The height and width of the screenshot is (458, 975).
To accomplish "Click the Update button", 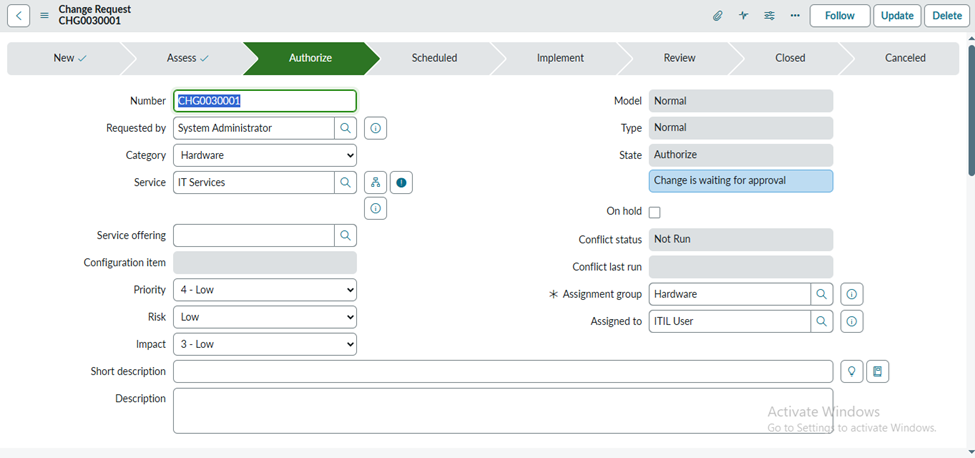I will click(897, 16).
